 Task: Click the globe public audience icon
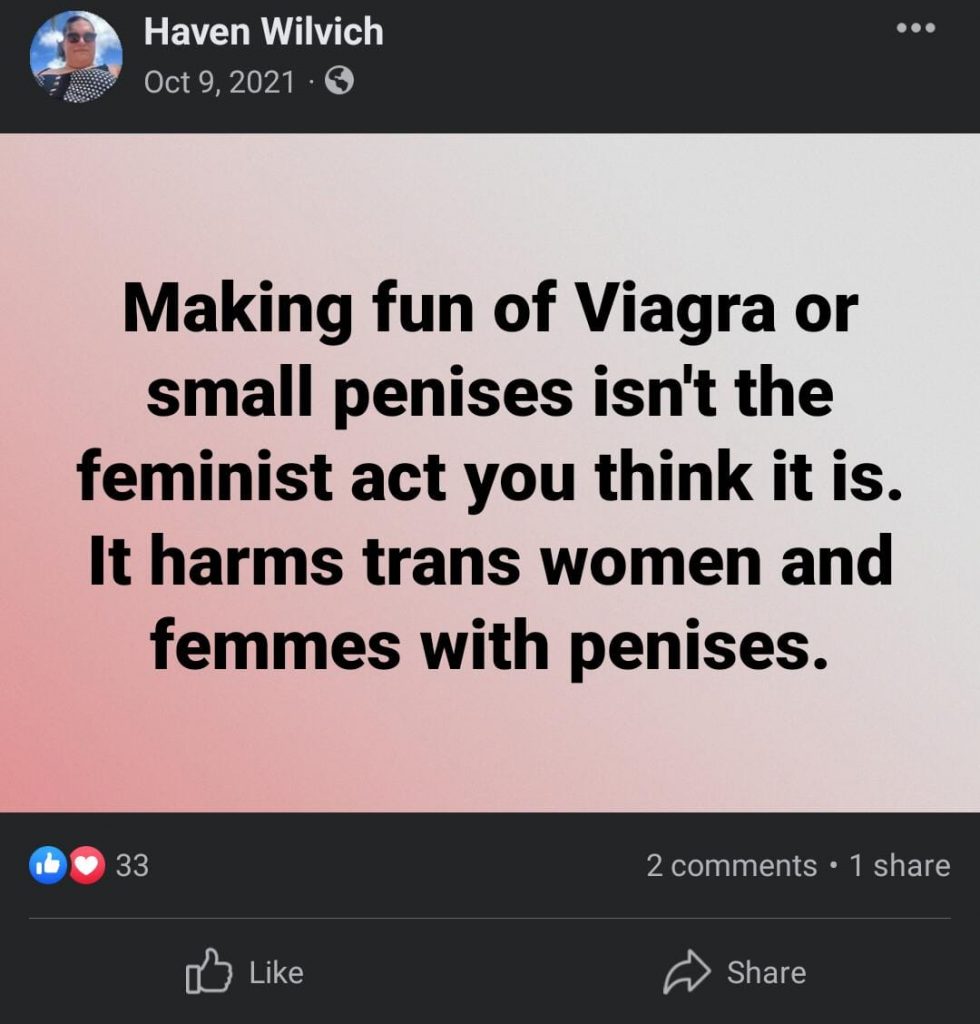click(x=340, y=82)
